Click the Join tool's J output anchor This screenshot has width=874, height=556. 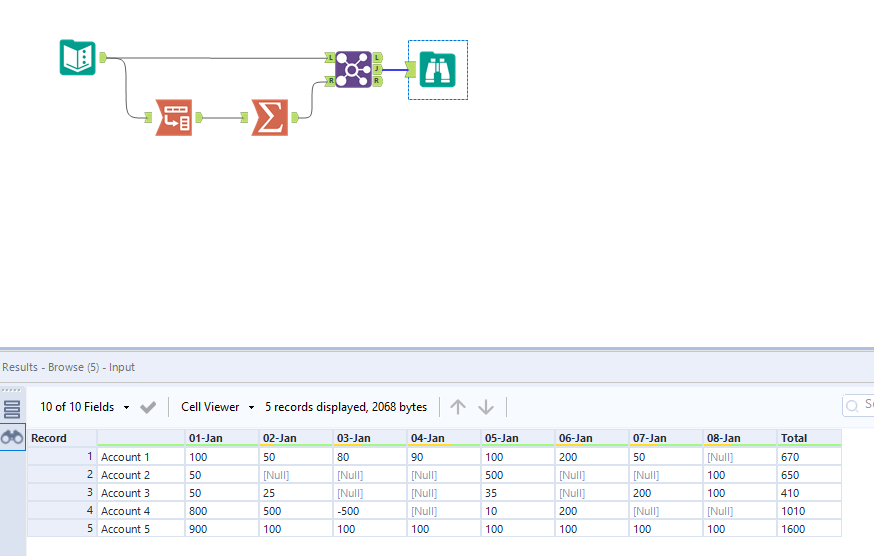[377, 69]
